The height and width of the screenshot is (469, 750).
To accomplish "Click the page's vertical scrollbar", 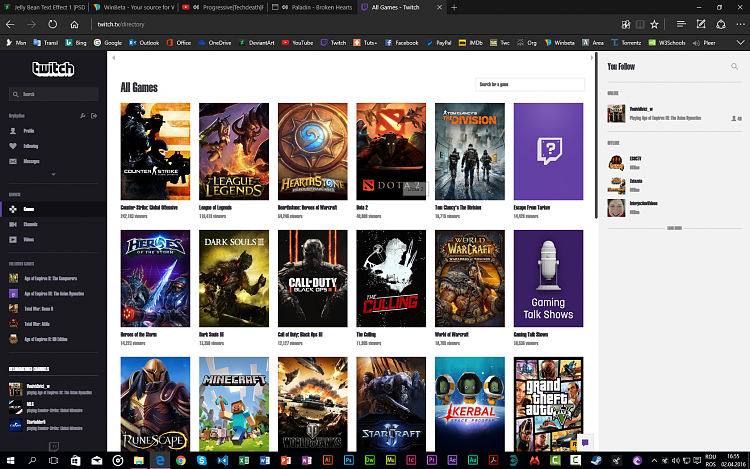I will click(x=596, y=135).
